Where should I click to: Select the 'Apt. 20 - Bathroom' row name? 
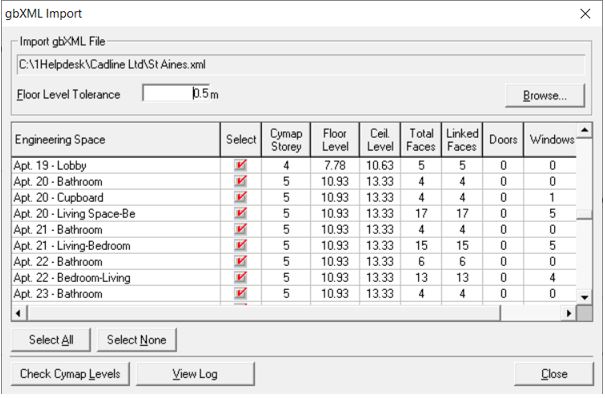point(58,182)
